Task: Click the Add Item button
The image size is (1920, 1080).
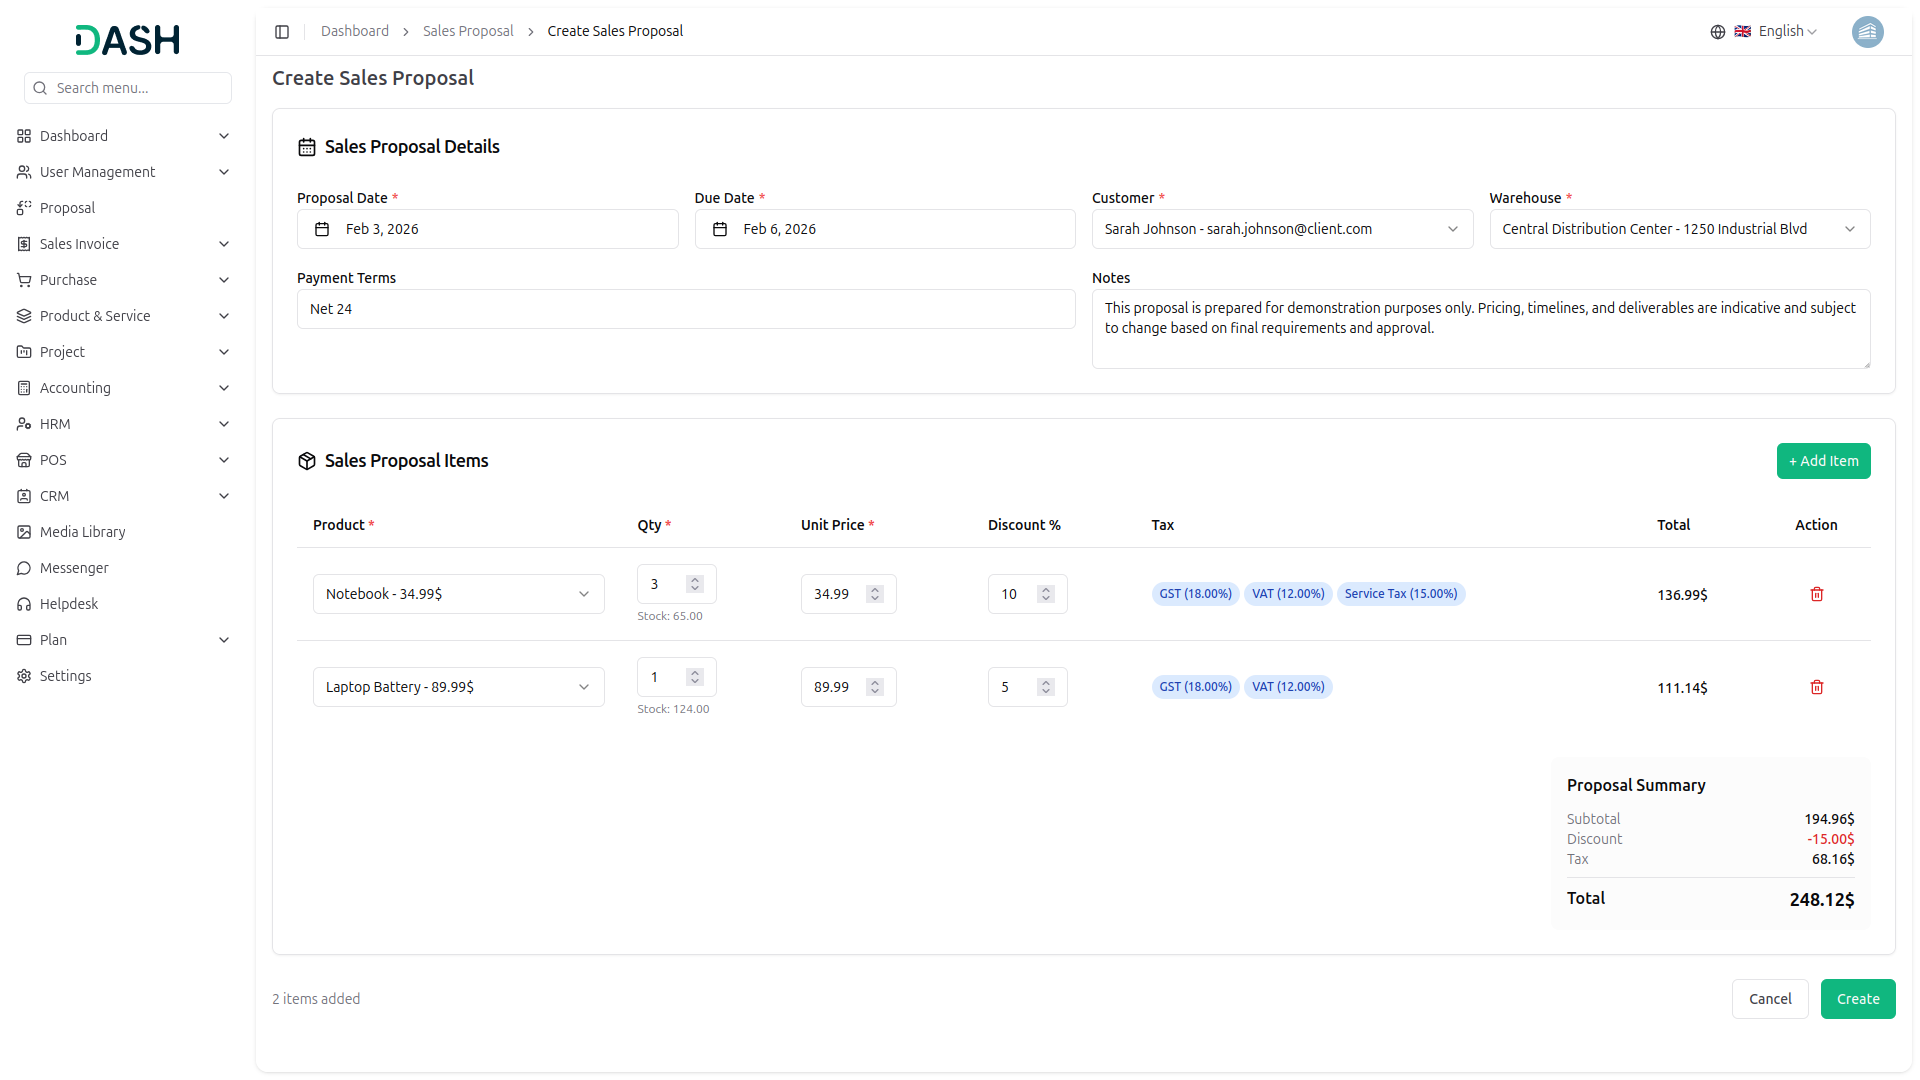Action: 1822,461
